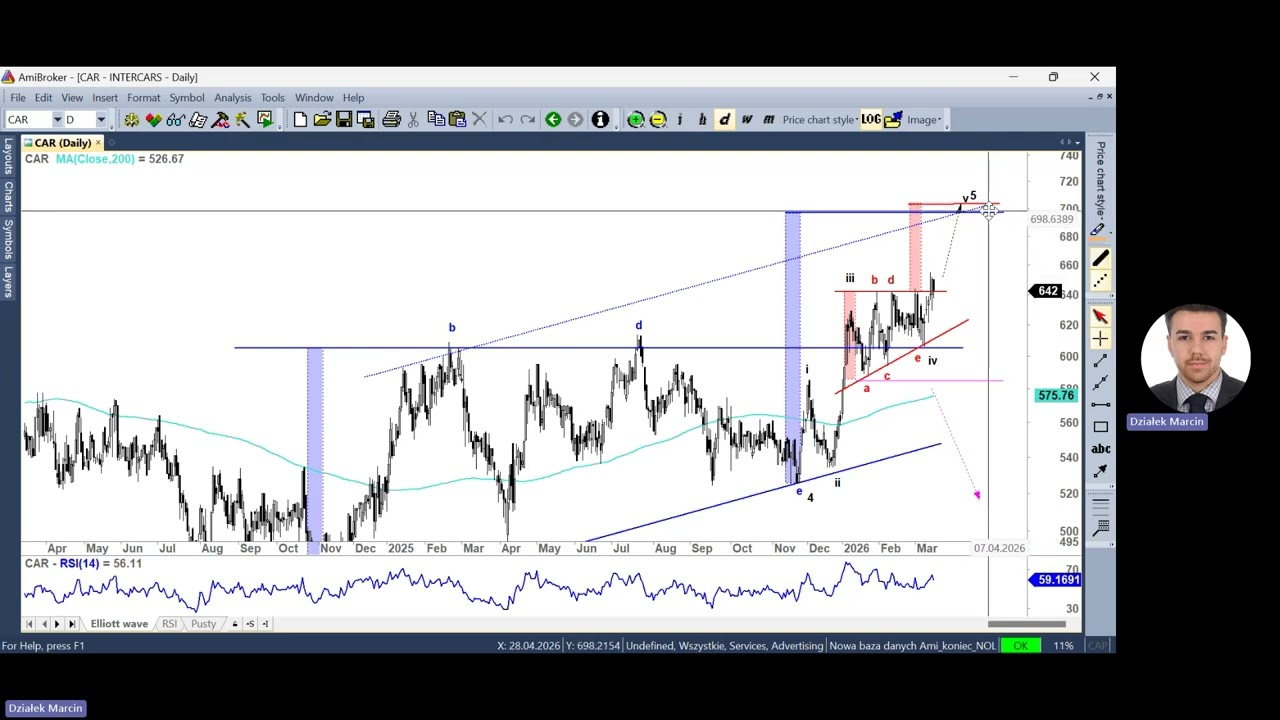Switch to hourly 'h' interval
This screenshot has height=720, width=1280.
pyautogui.click(x=702, y=120)
